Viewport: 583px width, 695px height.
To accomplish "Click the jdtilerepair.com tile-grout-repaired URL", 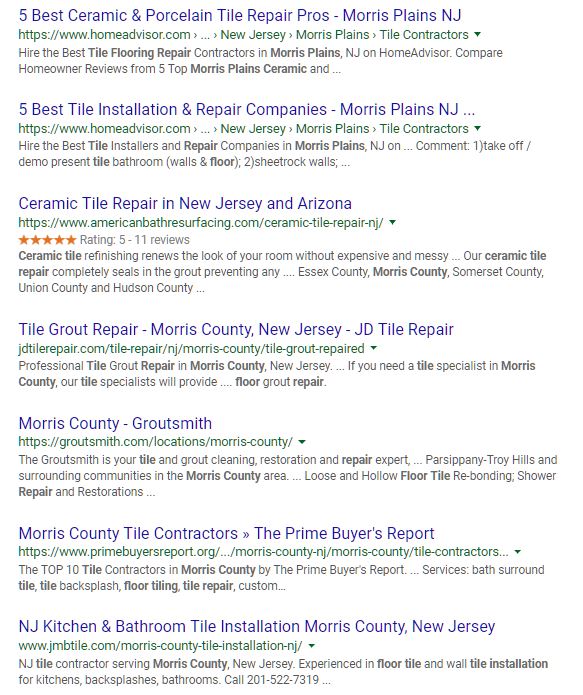I will (x=192, y=348).
